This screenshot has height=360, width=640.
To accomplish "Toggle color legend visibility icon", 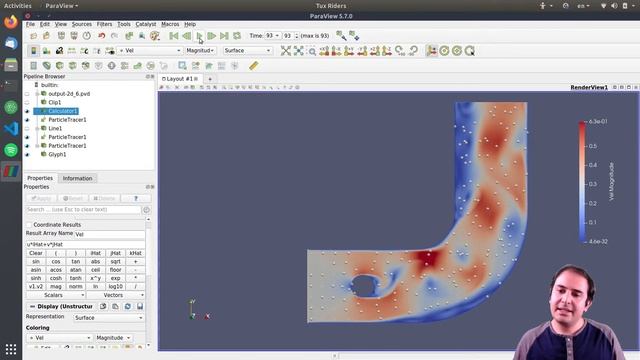I will [x=33, y=51].
